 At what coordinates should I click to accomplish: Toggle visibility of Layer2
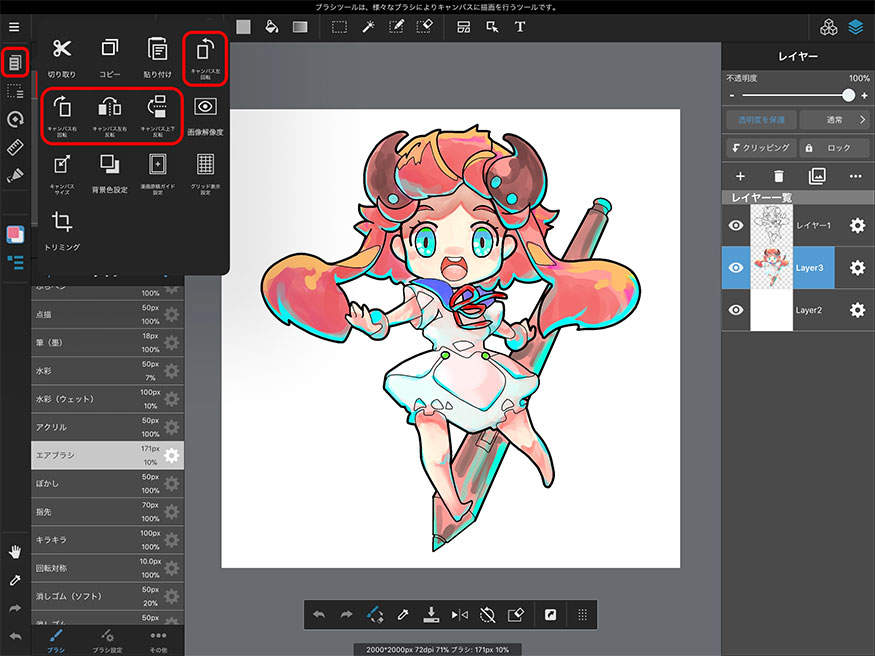pyautogui.click(x=736, y=310)
